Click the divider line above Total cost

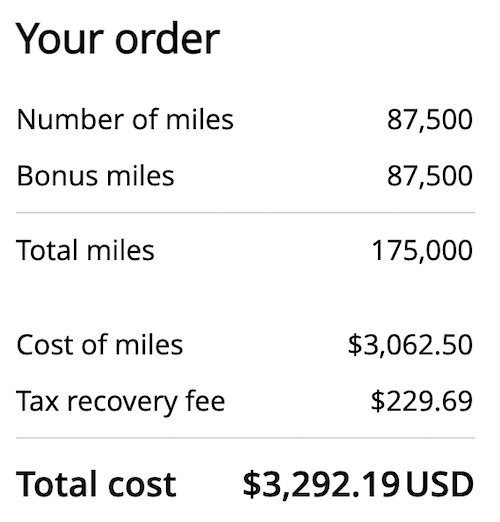coord(245,438)
